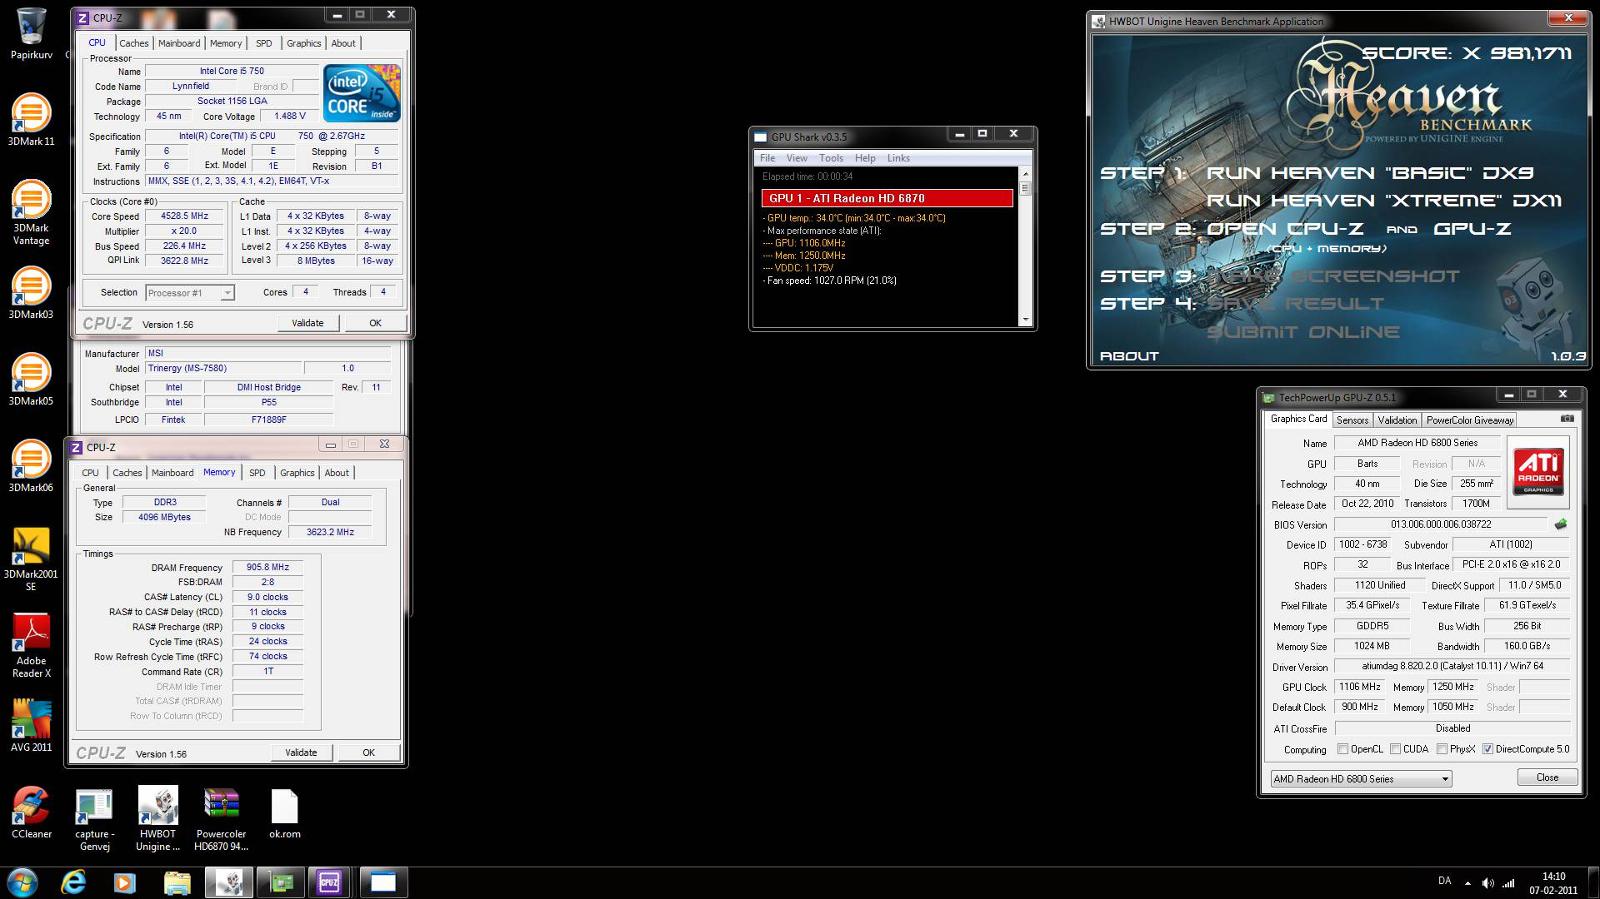Click OK in the top CPU-Z window
The height and width of the screenshot is (899, 1600).
[x=375, y=323]
